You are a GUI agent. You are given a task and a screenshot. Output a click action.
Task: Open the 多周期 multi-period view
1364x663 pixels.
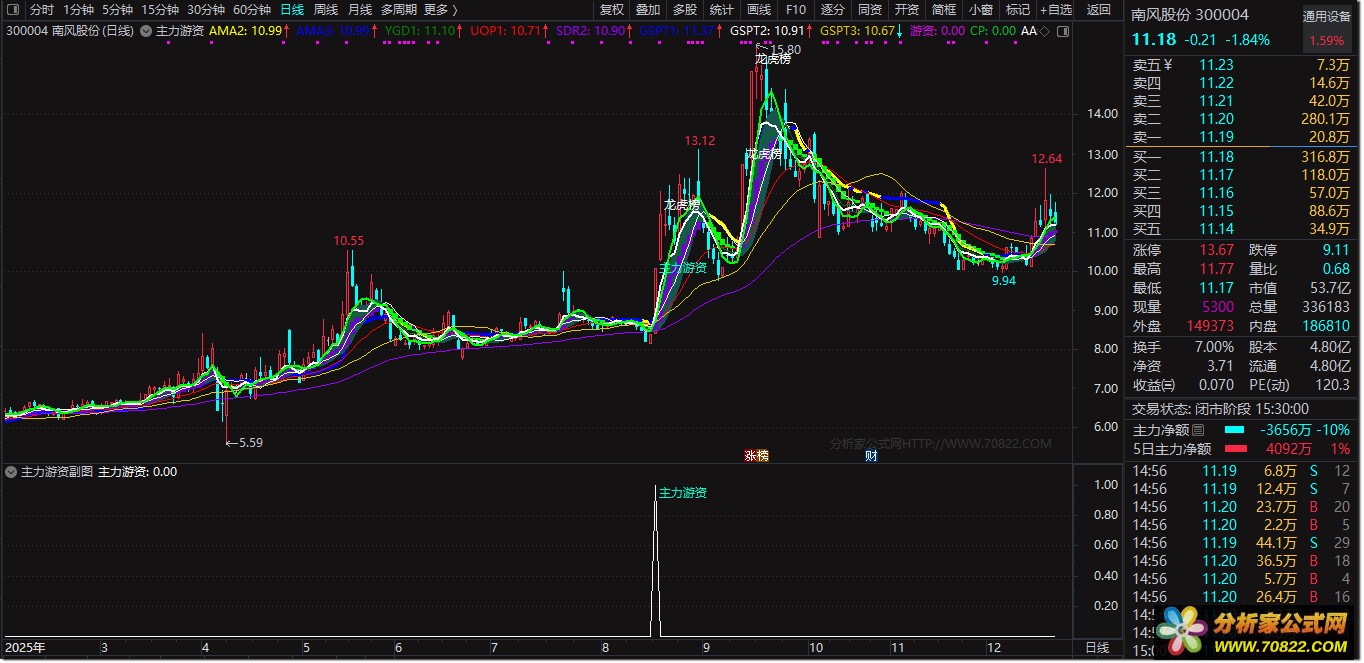point(399,10)
